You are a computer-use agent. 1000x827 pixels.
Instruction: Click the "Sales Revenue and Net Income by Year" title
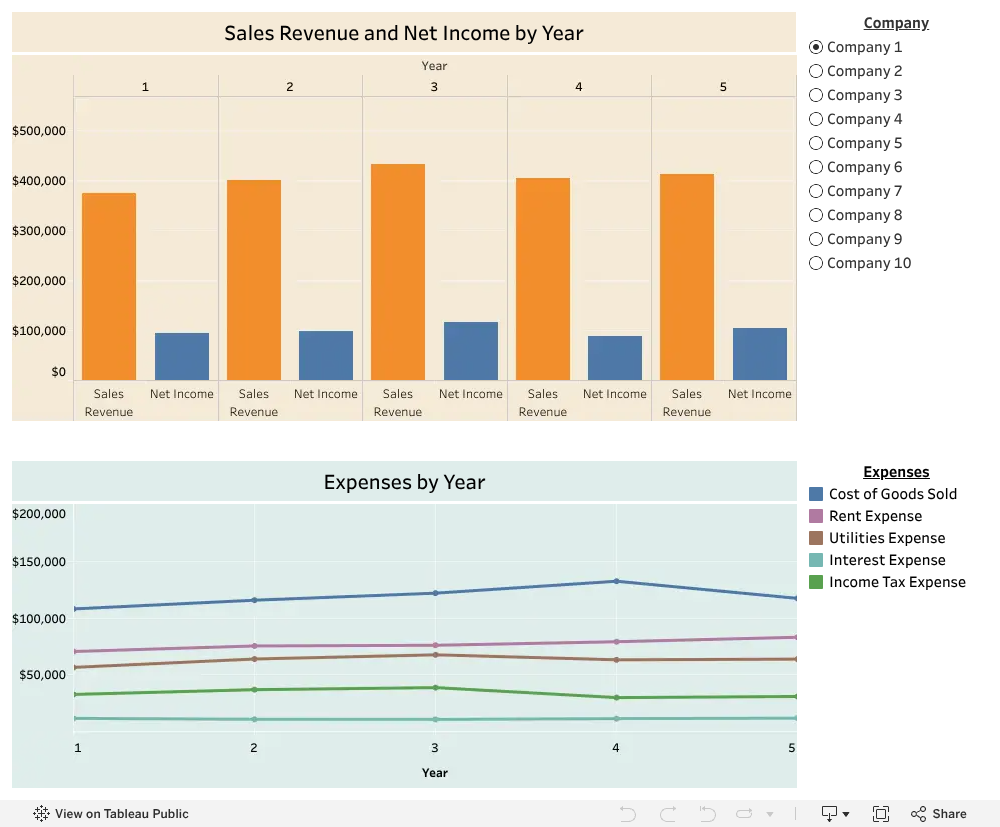pyautogui.click(x=404, y=33)
